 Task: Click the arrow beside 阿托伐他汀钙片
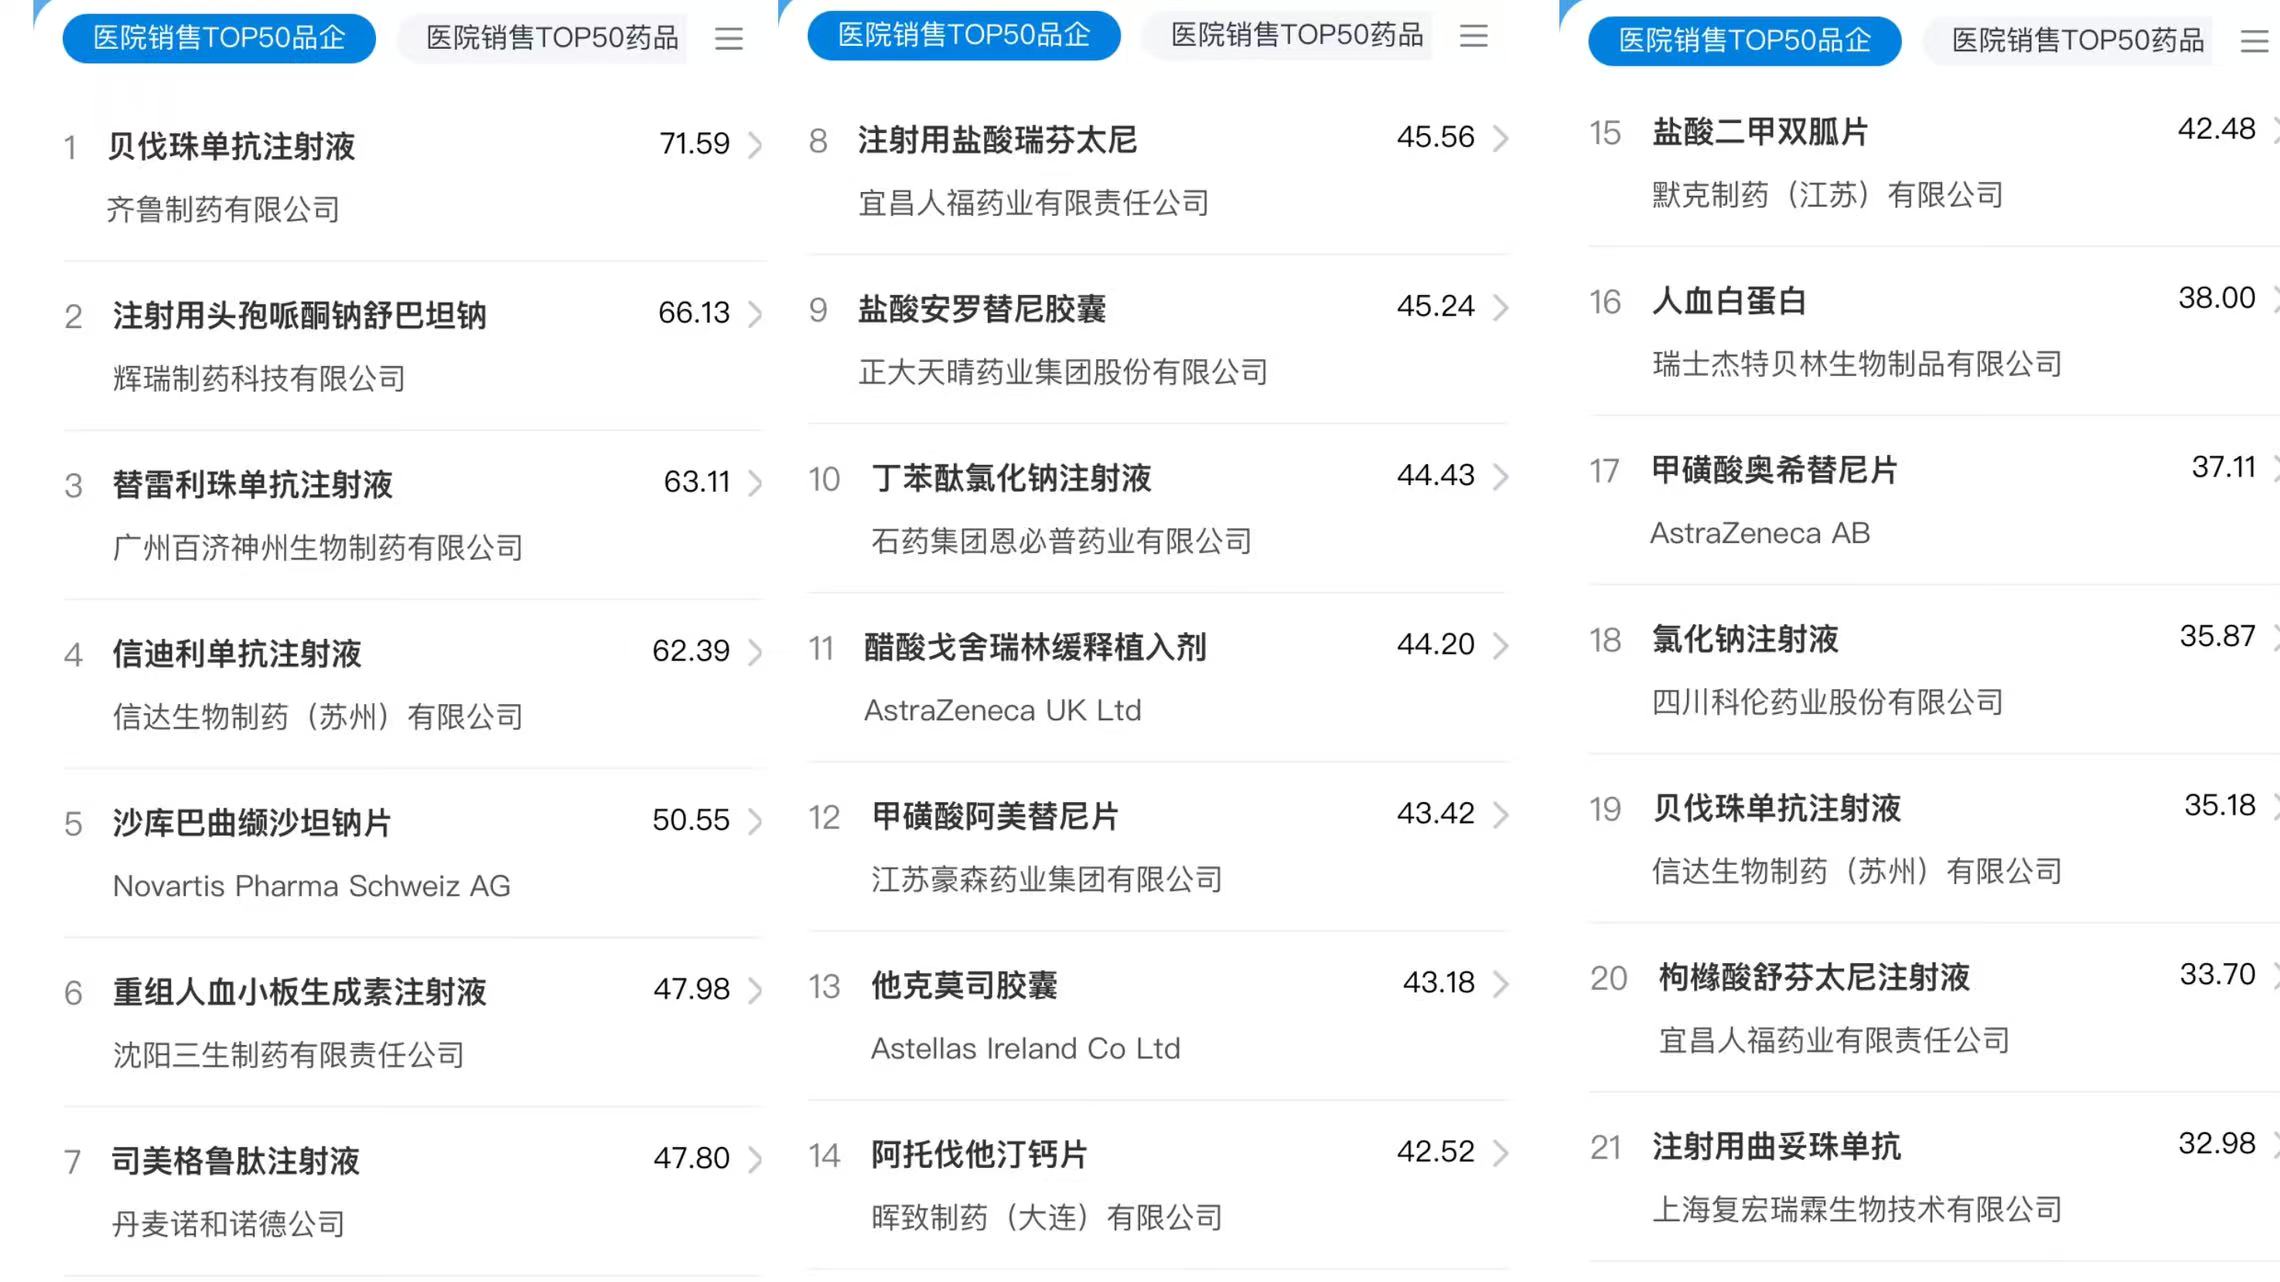tap(1501, 1152)
